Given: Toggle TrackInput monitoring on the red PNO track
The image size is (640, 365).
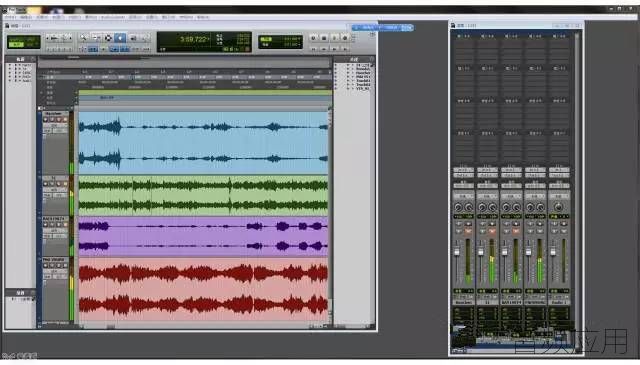Looking at the screenshot, I should [52, 266].
